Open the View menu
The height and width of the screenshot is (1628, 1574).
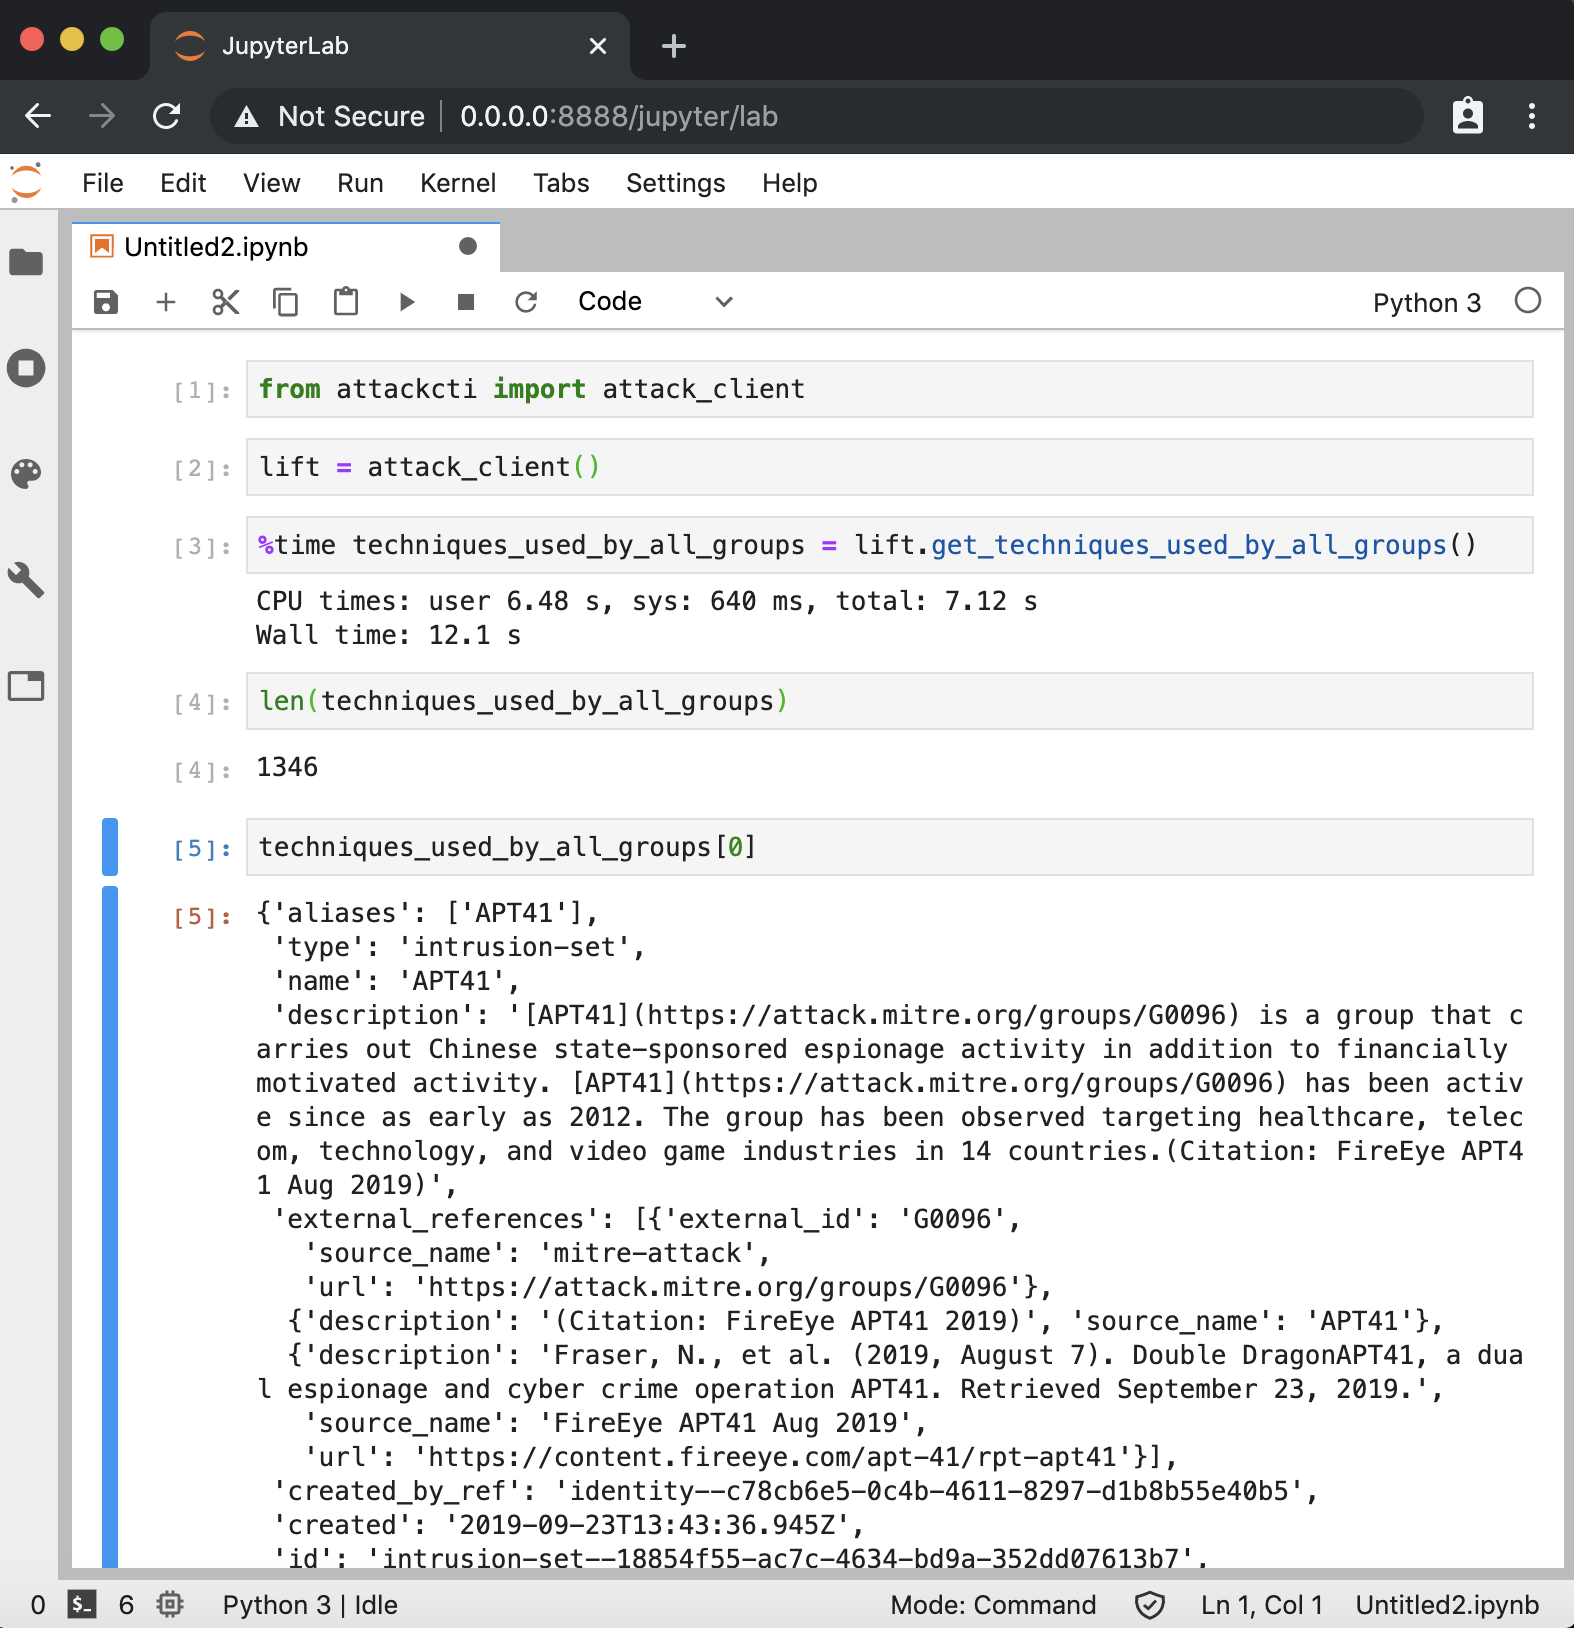[272, 183]
